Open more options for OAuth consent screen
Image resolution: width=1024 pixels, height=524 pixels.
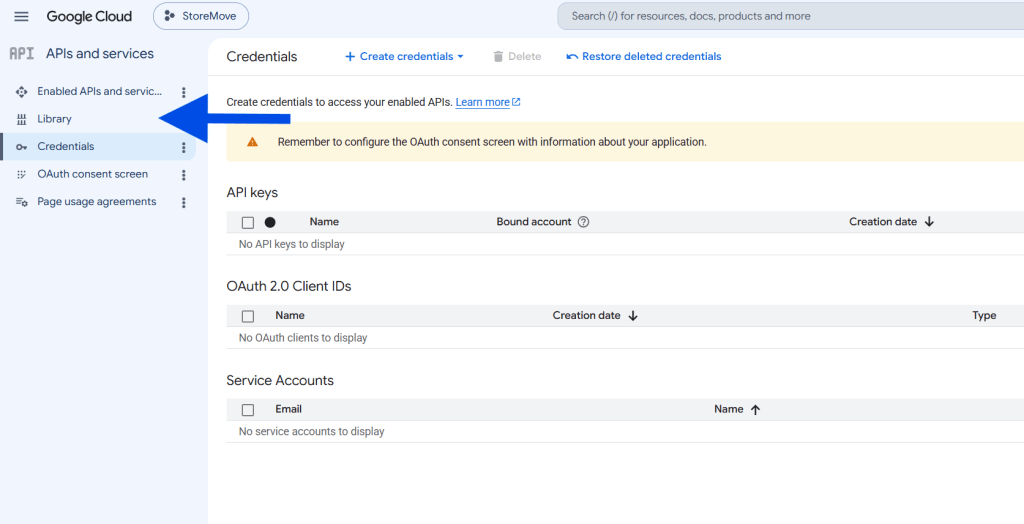[184, 175]
